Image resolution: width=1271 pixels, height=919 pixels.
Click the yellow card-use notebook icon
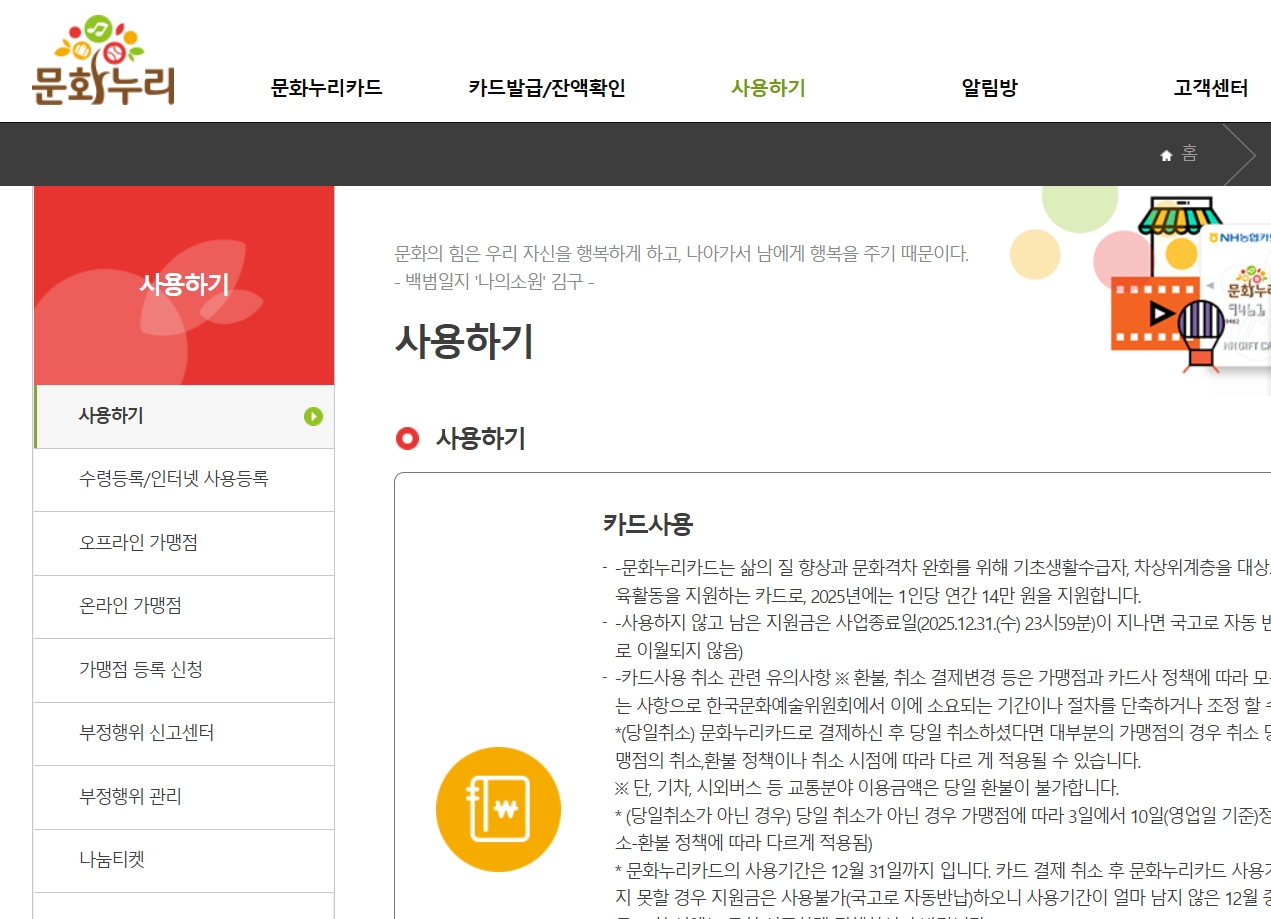[x=498, y=809]
